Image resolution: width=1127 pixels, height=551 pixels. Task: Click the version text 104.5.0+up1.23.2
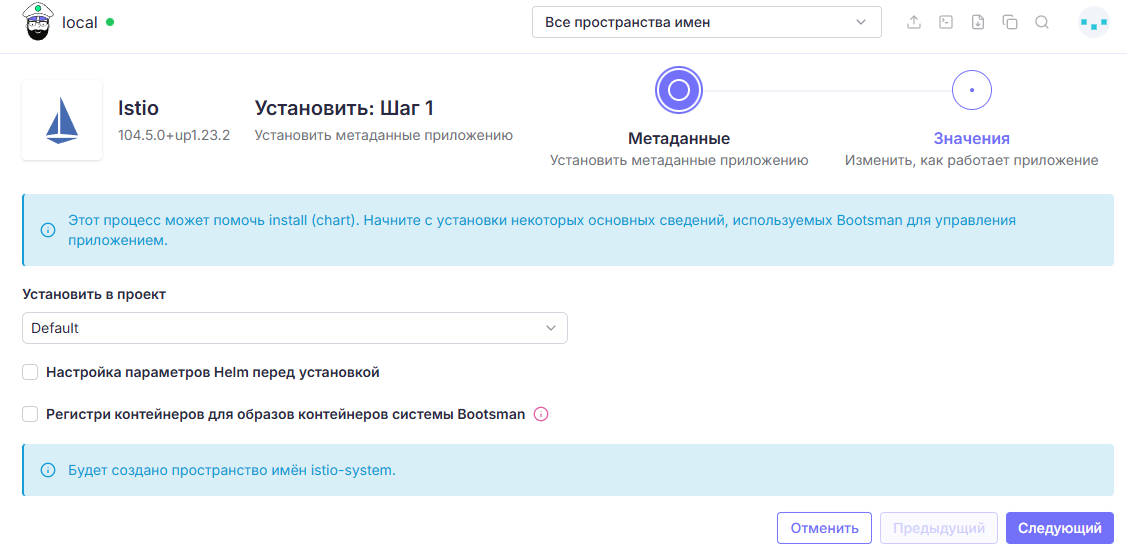(174, 135)
